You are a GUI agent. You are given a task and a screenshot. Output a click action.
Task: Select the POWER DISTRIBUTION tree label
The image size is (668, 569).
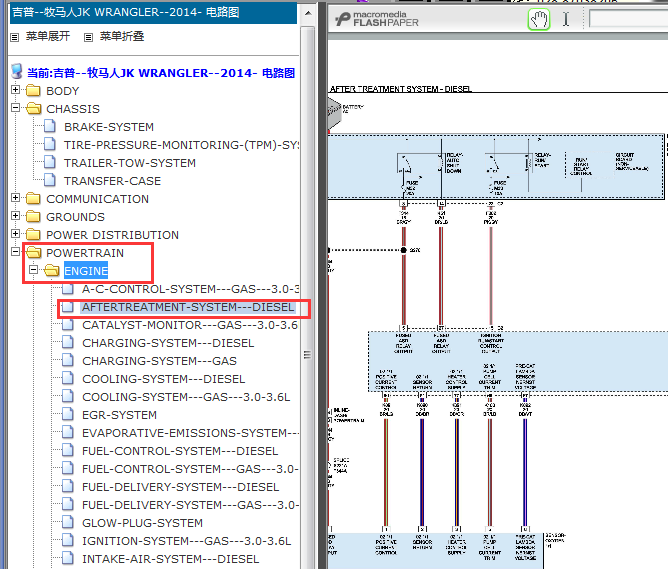pos(112,235)
